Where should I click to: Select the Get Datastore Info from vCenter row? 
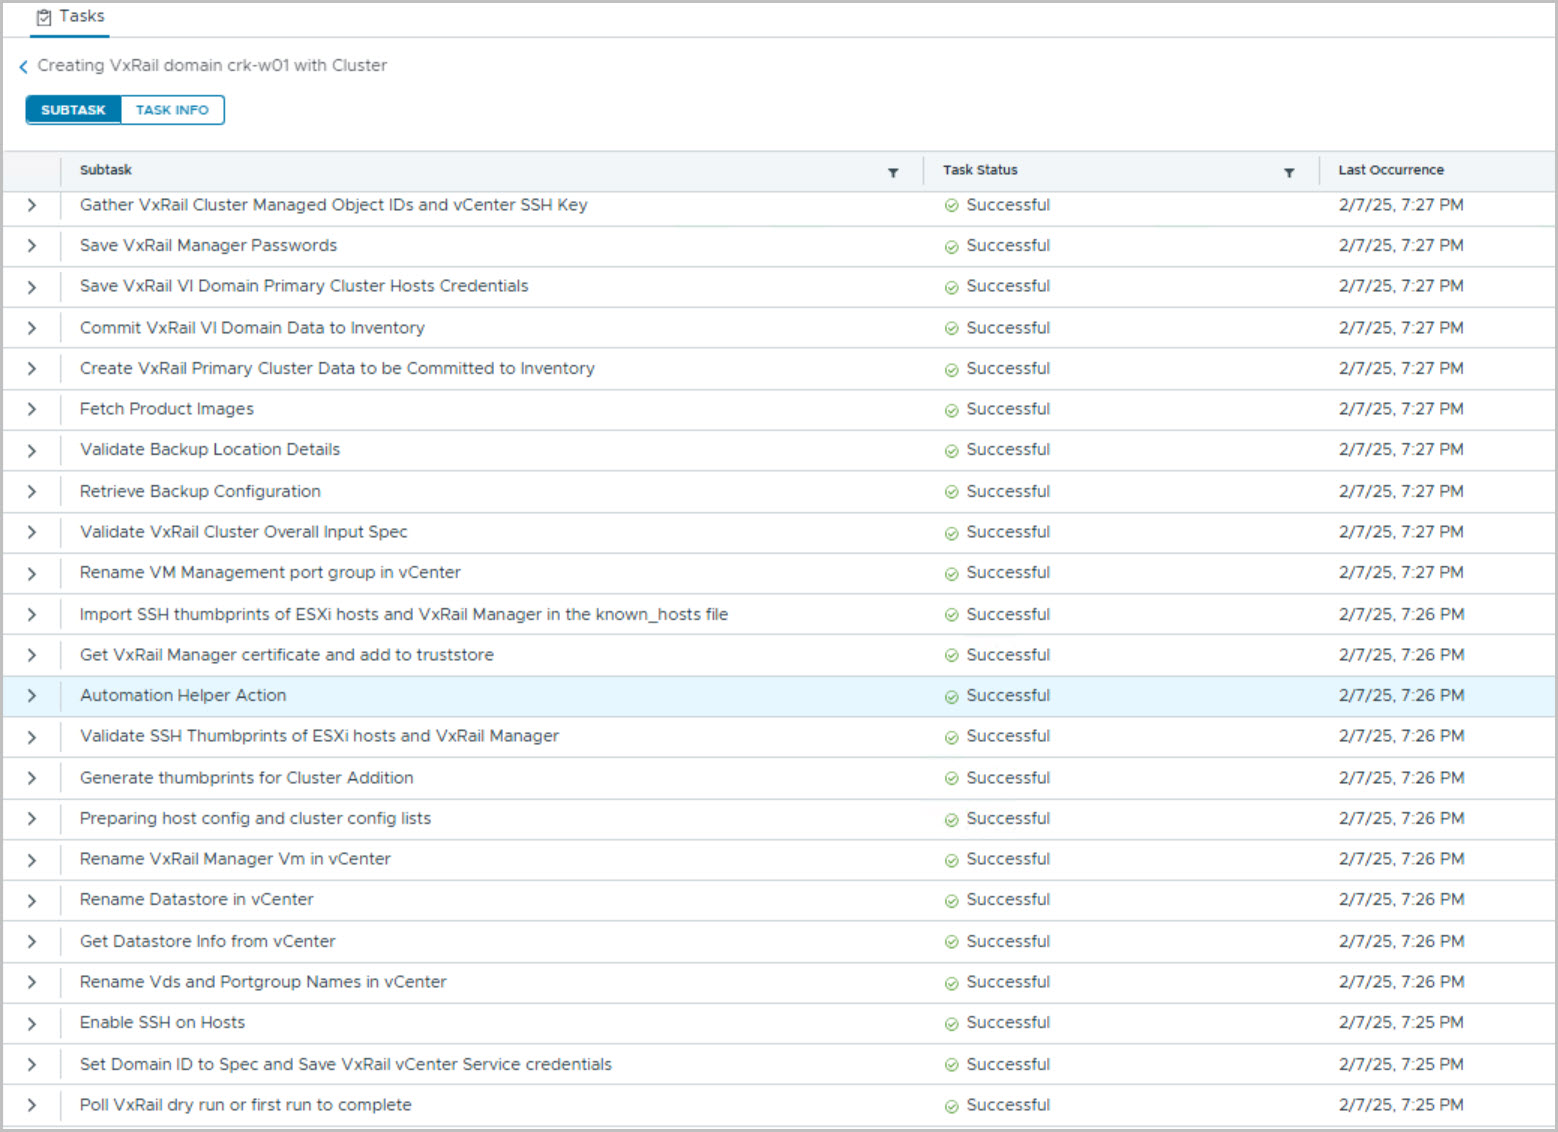(x=208, y=941)
